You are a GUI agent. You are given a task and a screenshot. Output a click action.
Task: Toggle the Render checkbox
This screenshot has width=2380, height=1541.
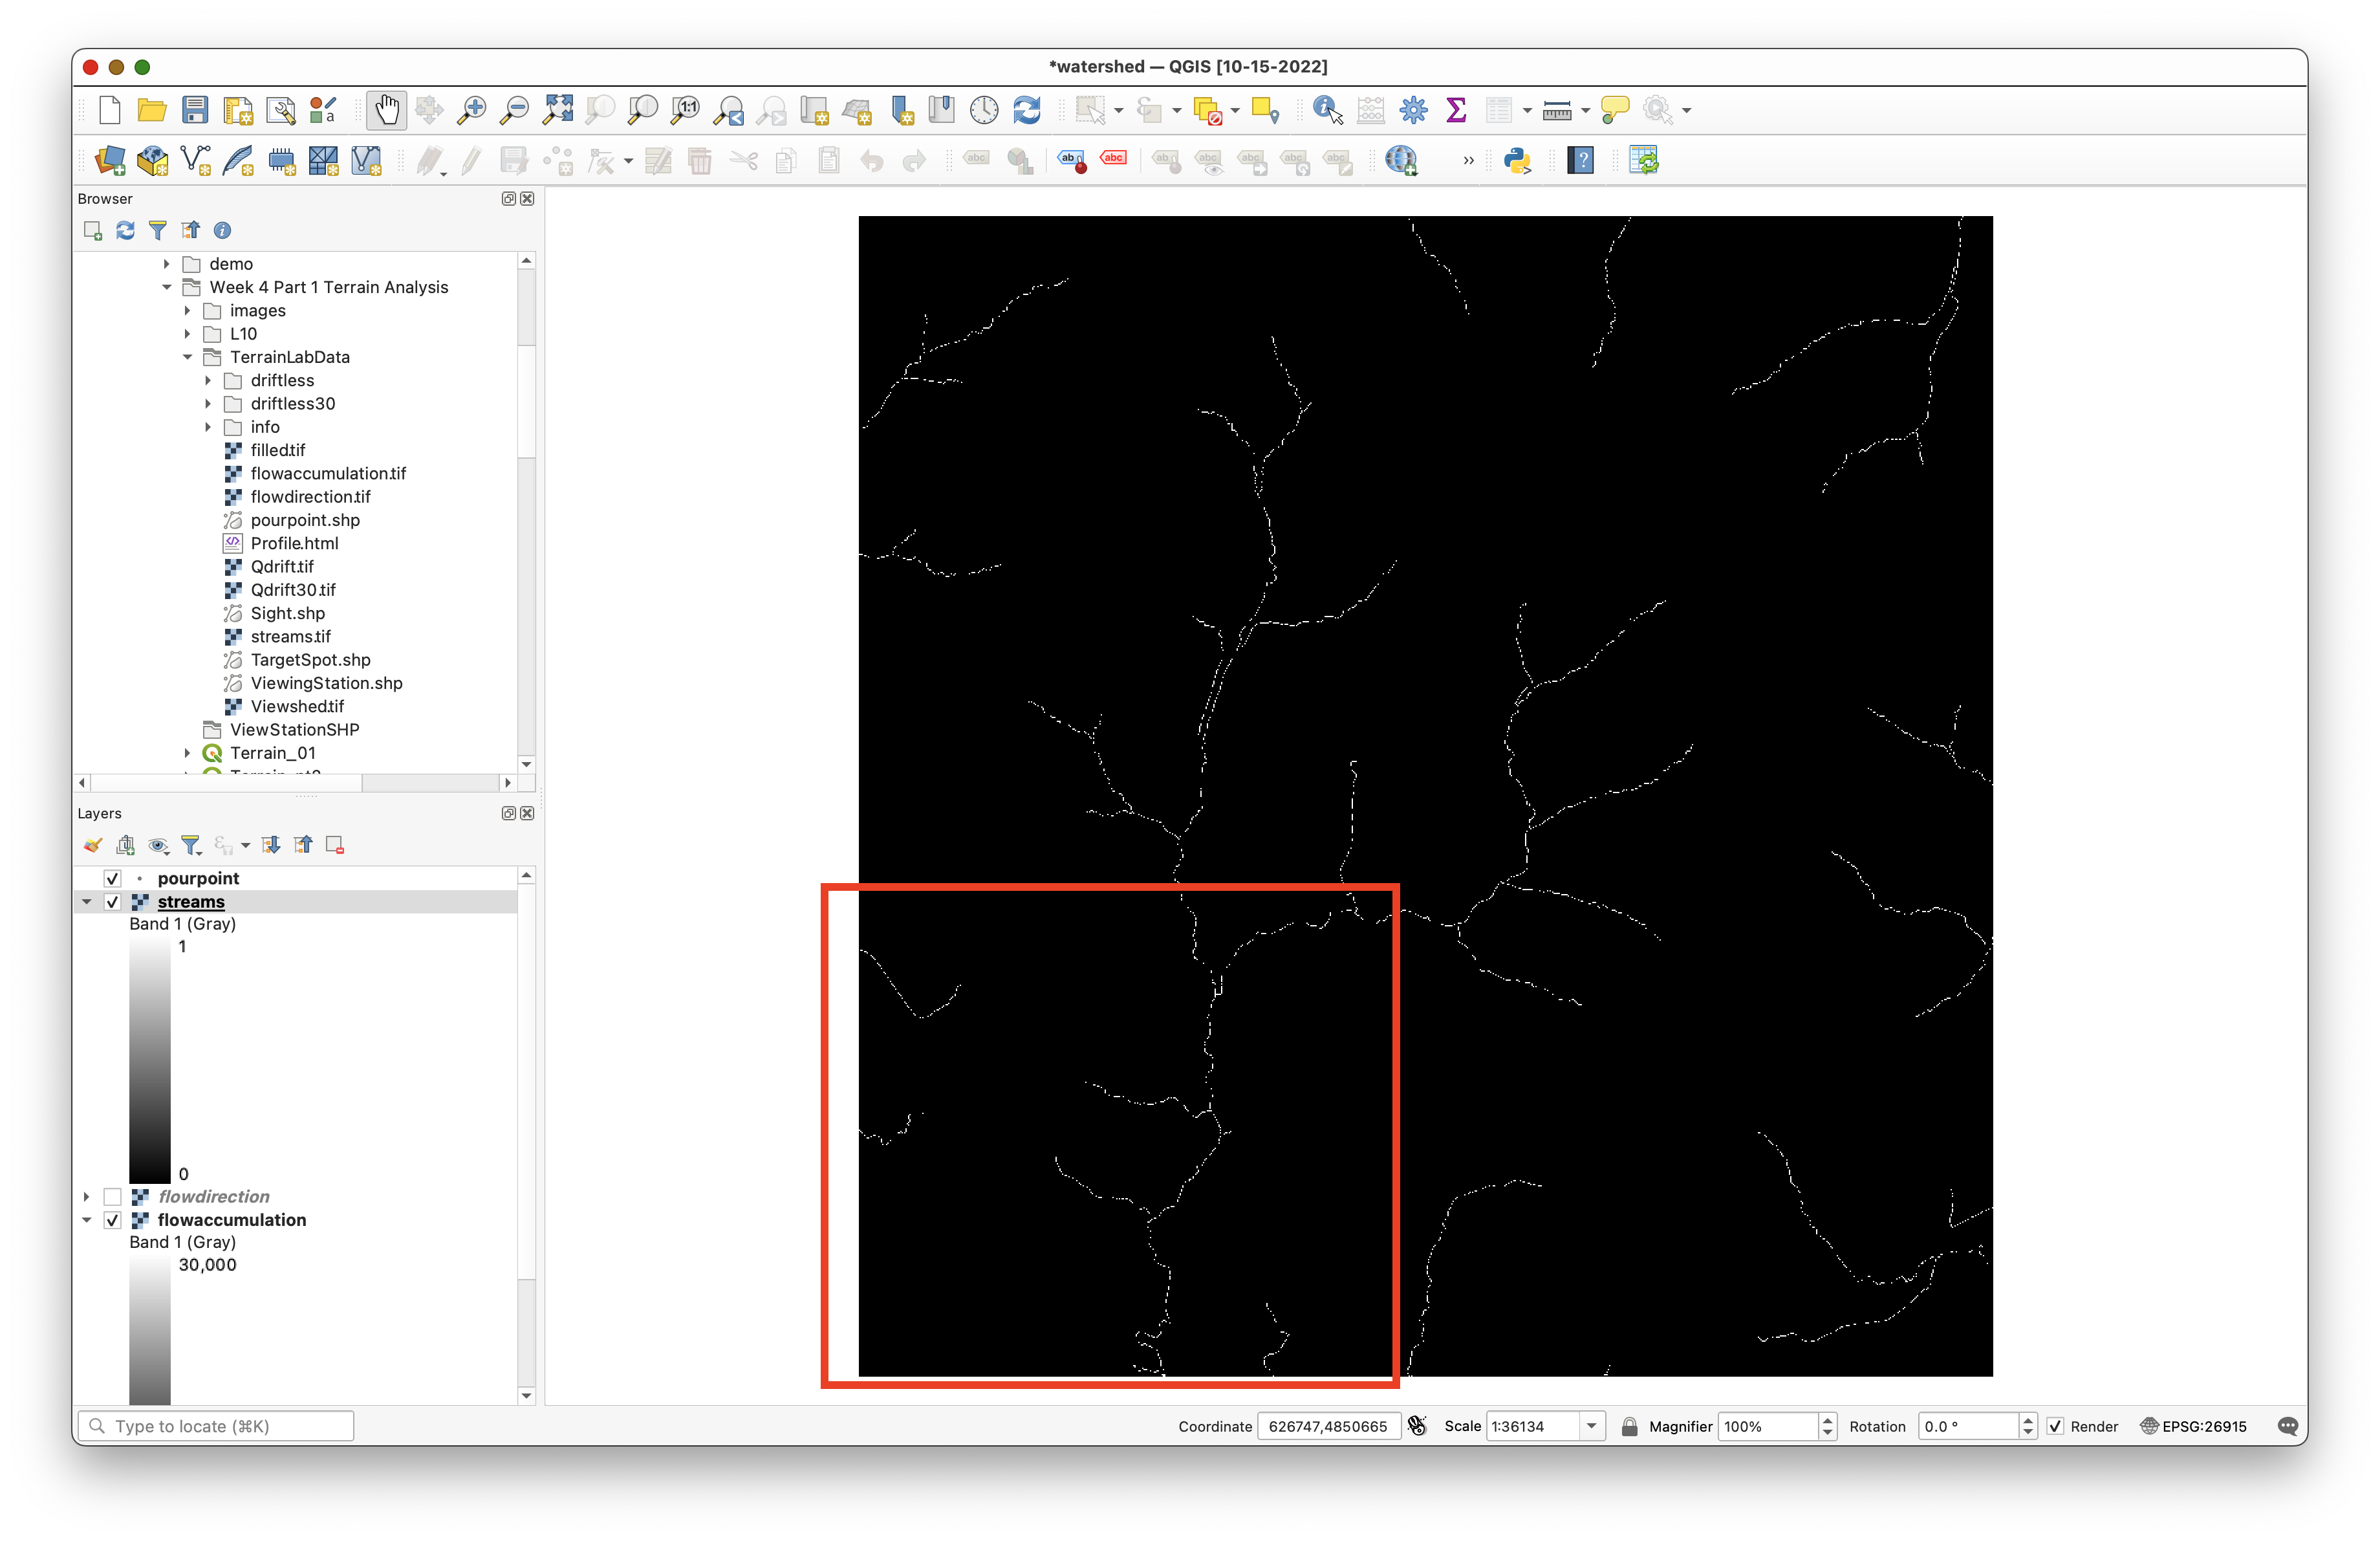tap(2055, 1426)
